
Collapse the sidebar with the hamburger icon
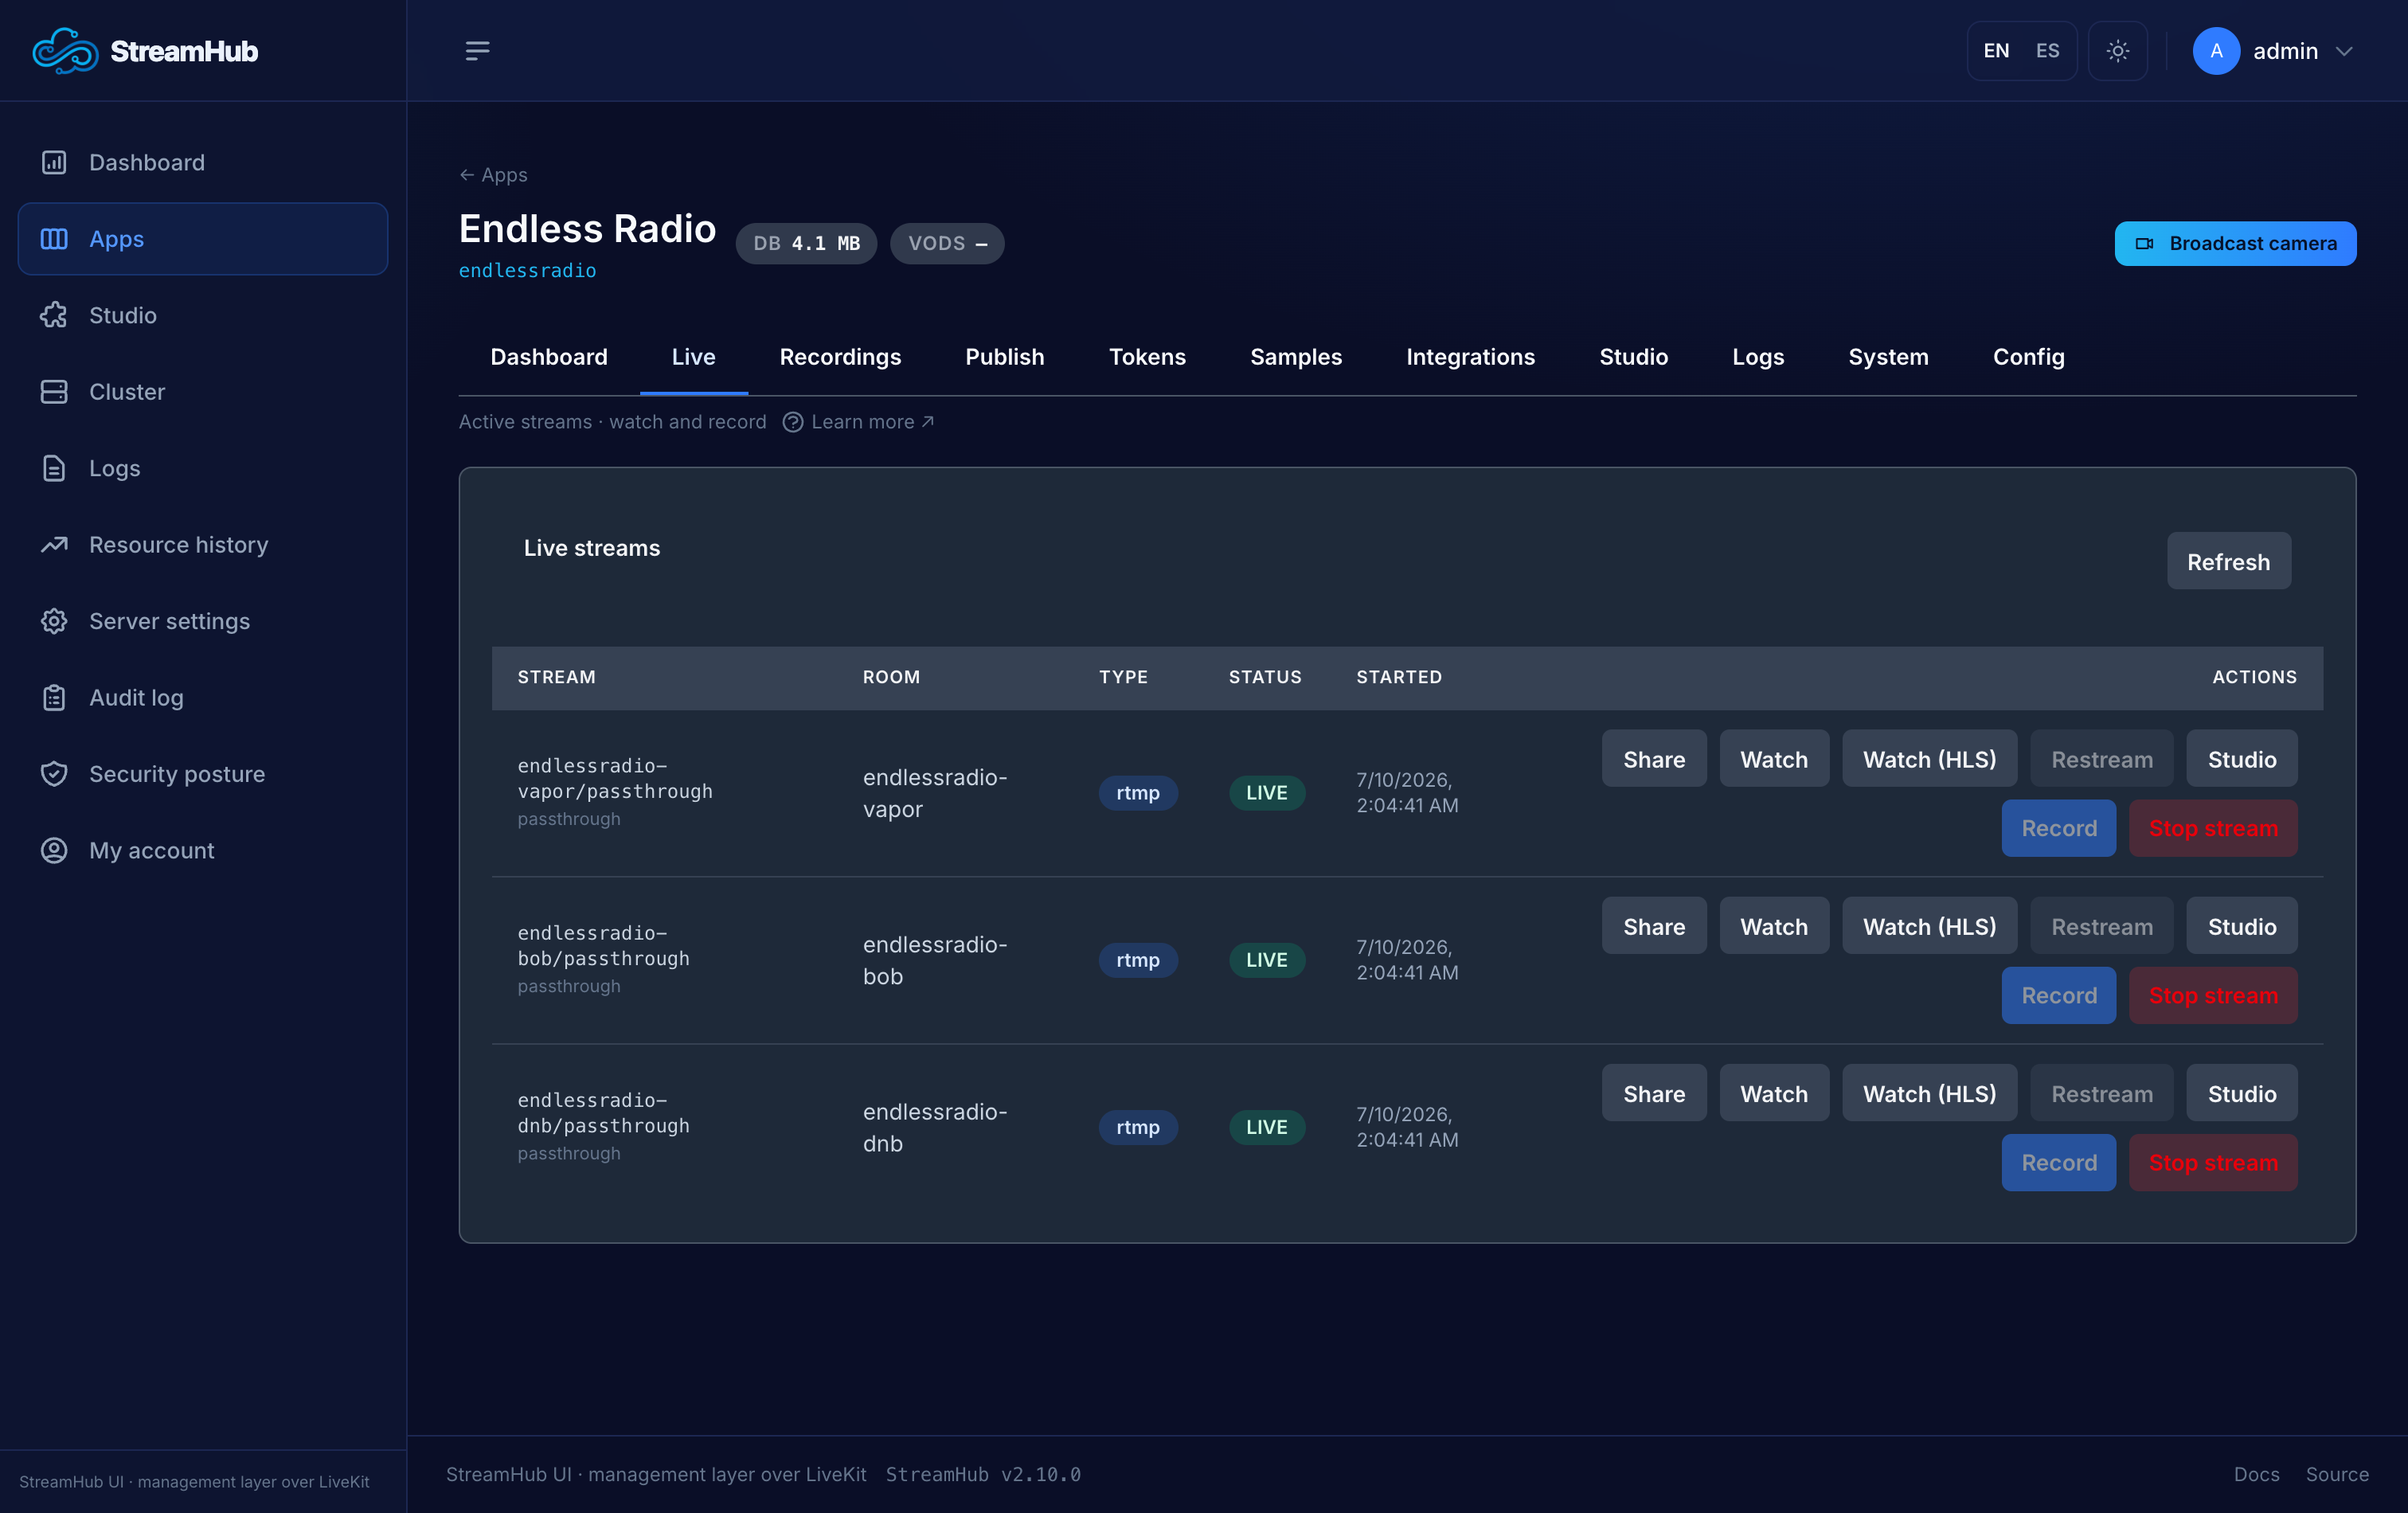pos(477,51)
